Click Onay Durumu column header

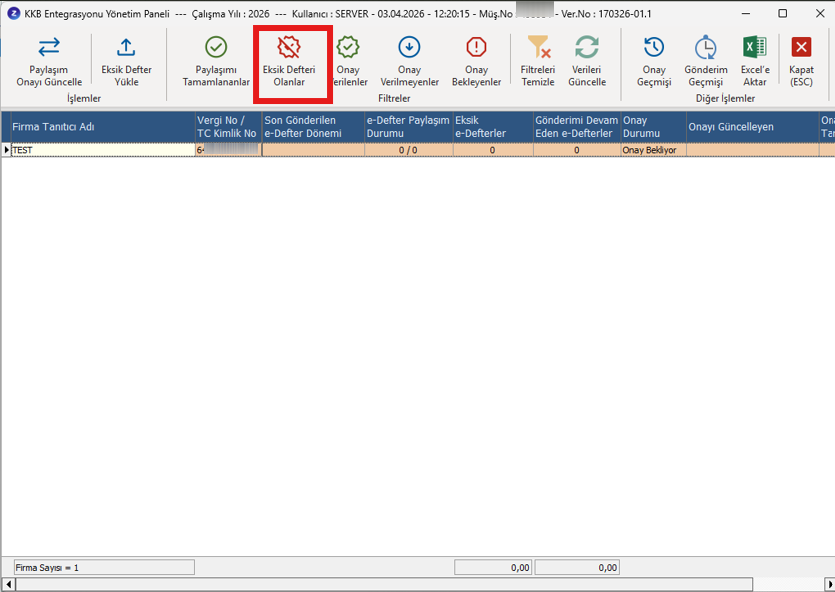click(654, 127)
